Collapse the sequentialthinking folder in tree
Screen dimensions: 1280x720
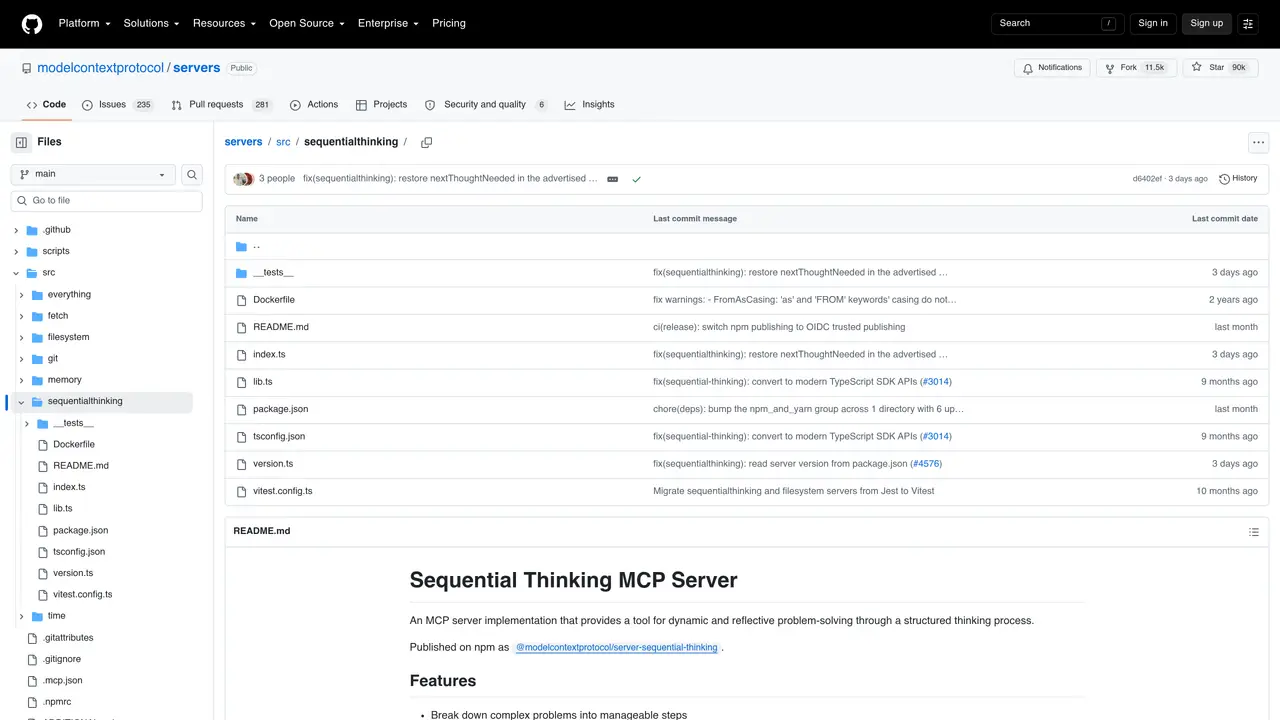(x=22, y=402)
